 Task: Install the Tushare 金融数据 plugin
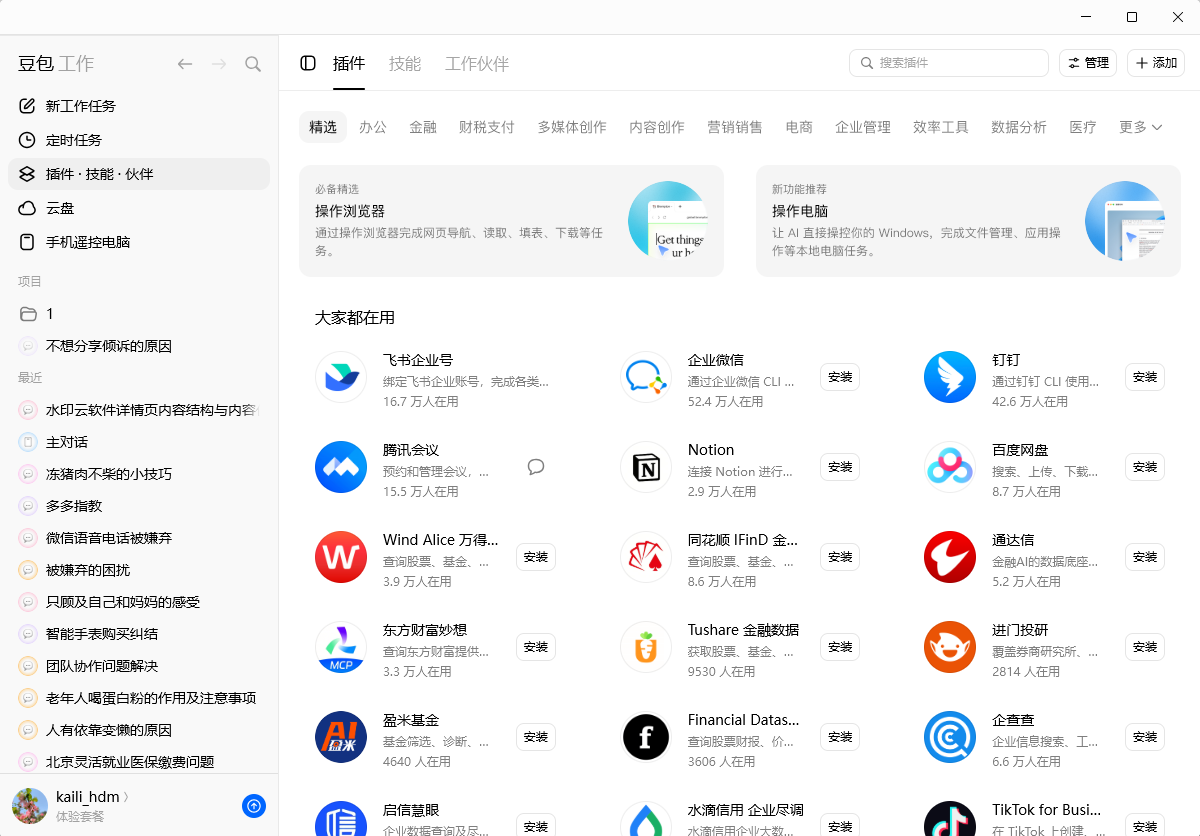click(x=840, y=647)
